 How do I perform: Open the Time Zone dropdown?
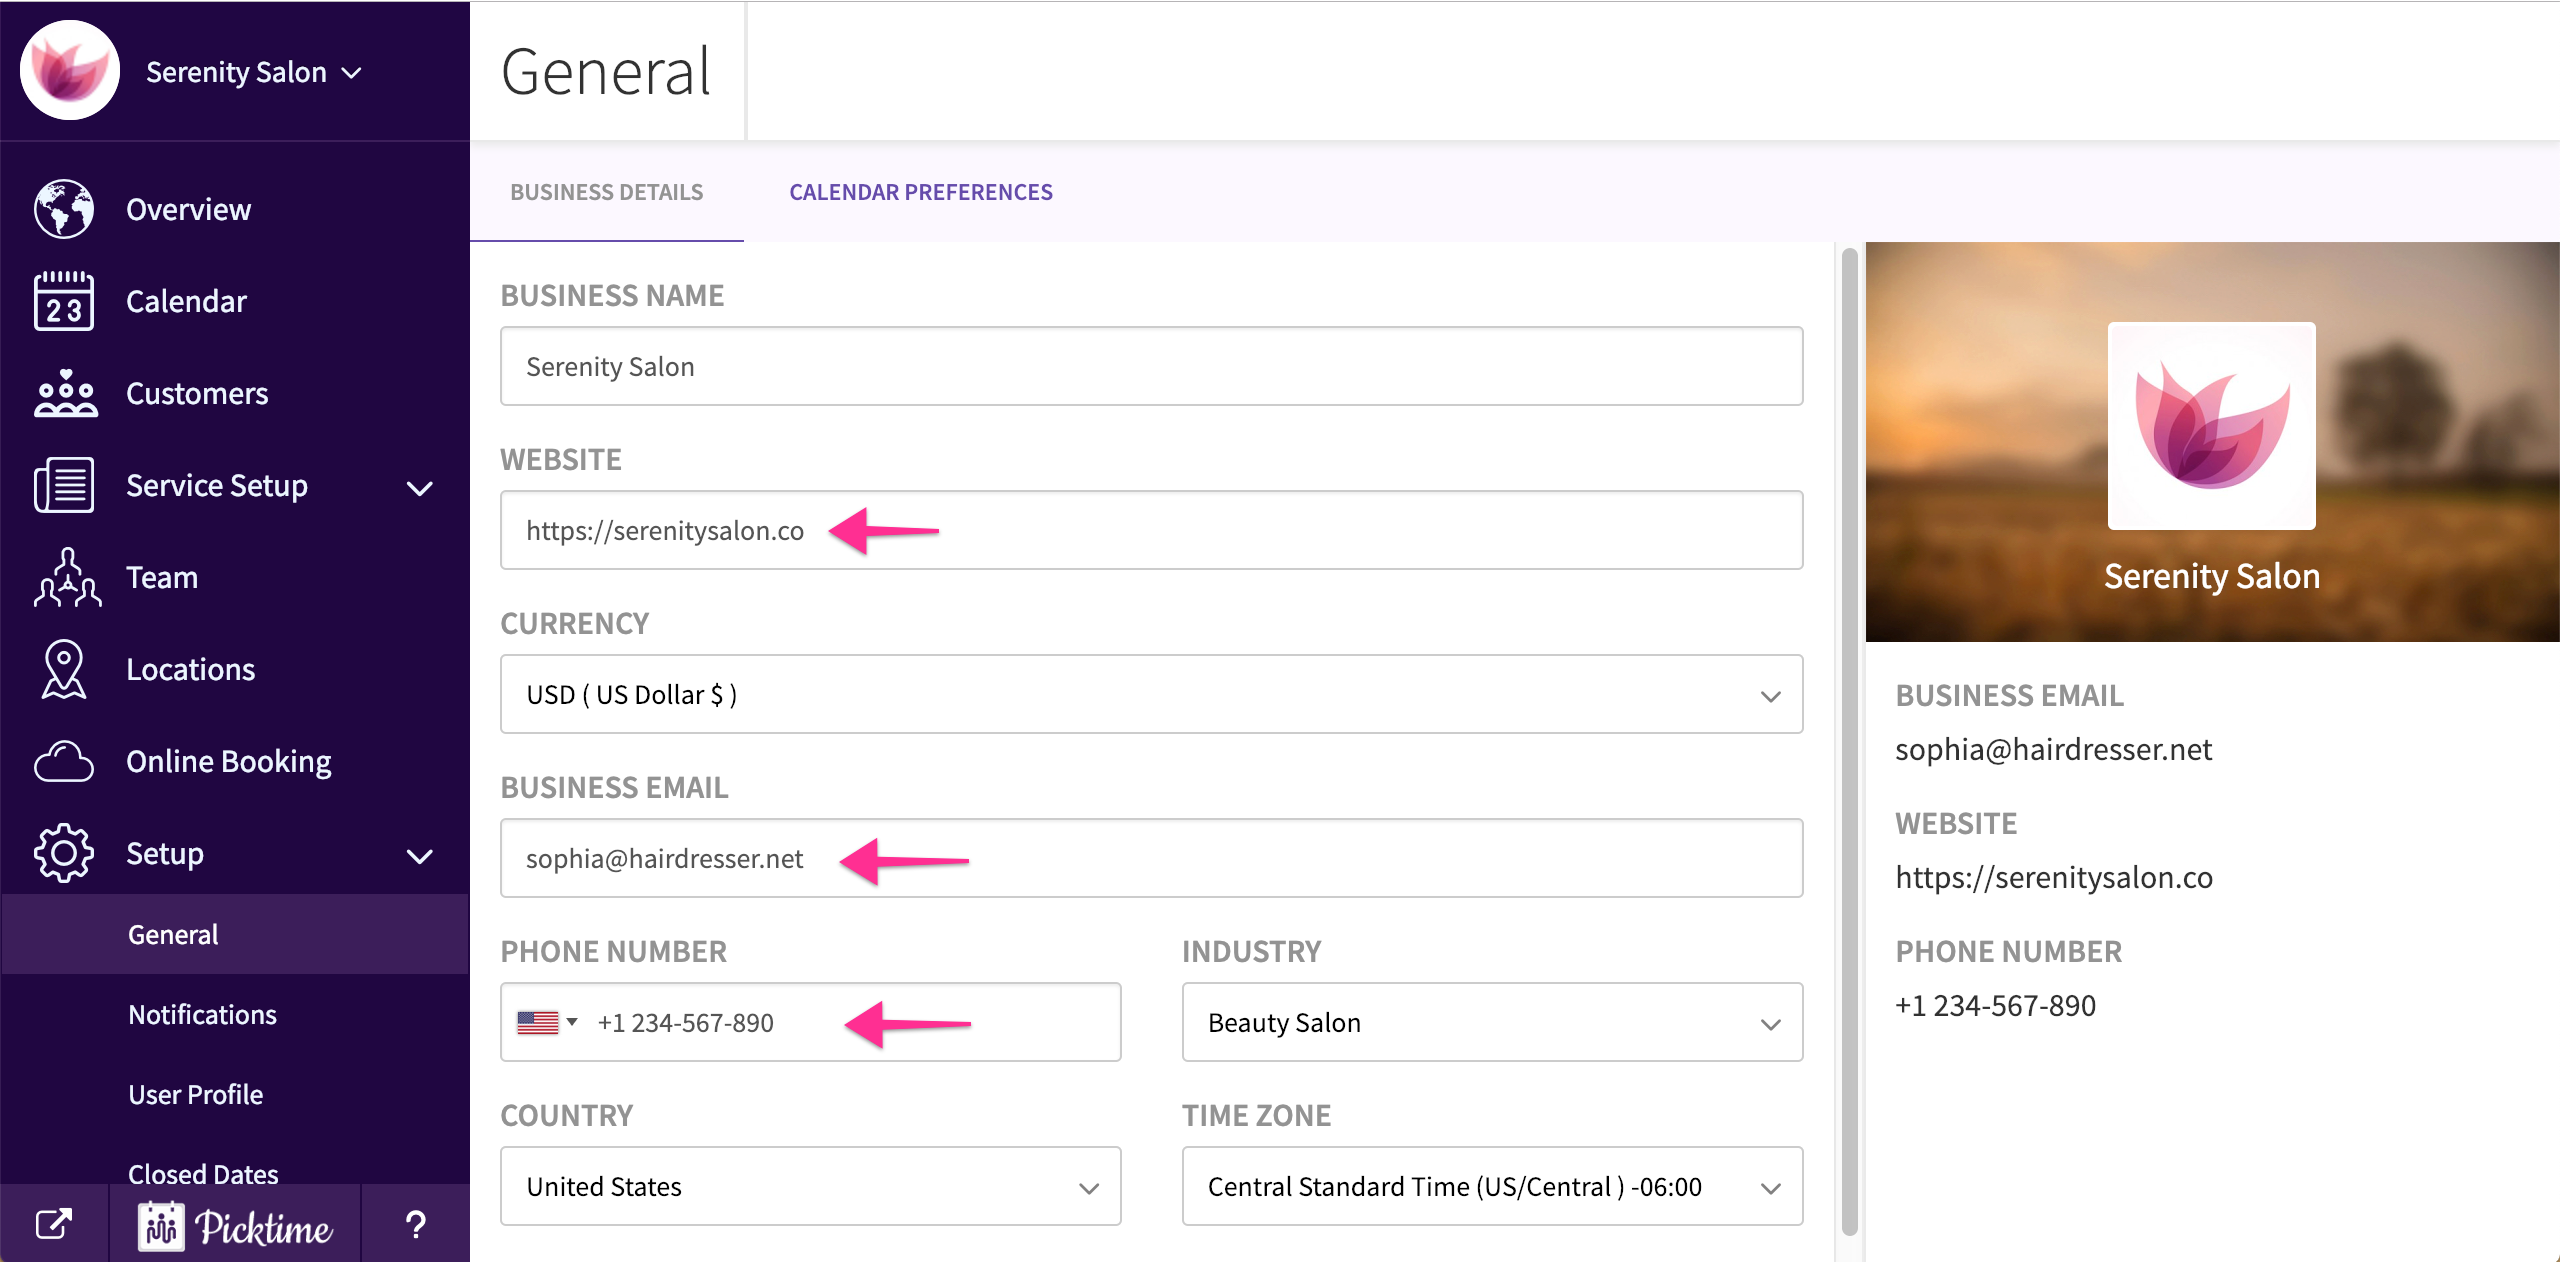pos(1491,1187)
